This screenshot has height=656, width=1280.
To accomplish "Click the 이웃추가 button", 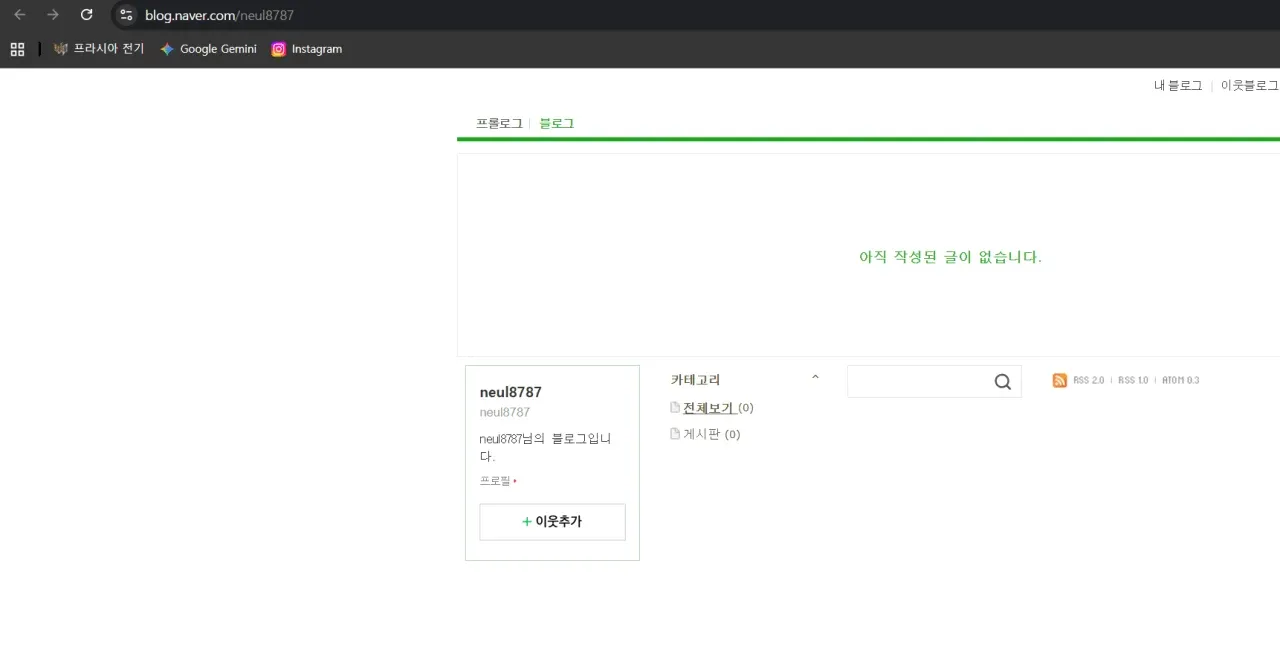I will pos(552,521).
